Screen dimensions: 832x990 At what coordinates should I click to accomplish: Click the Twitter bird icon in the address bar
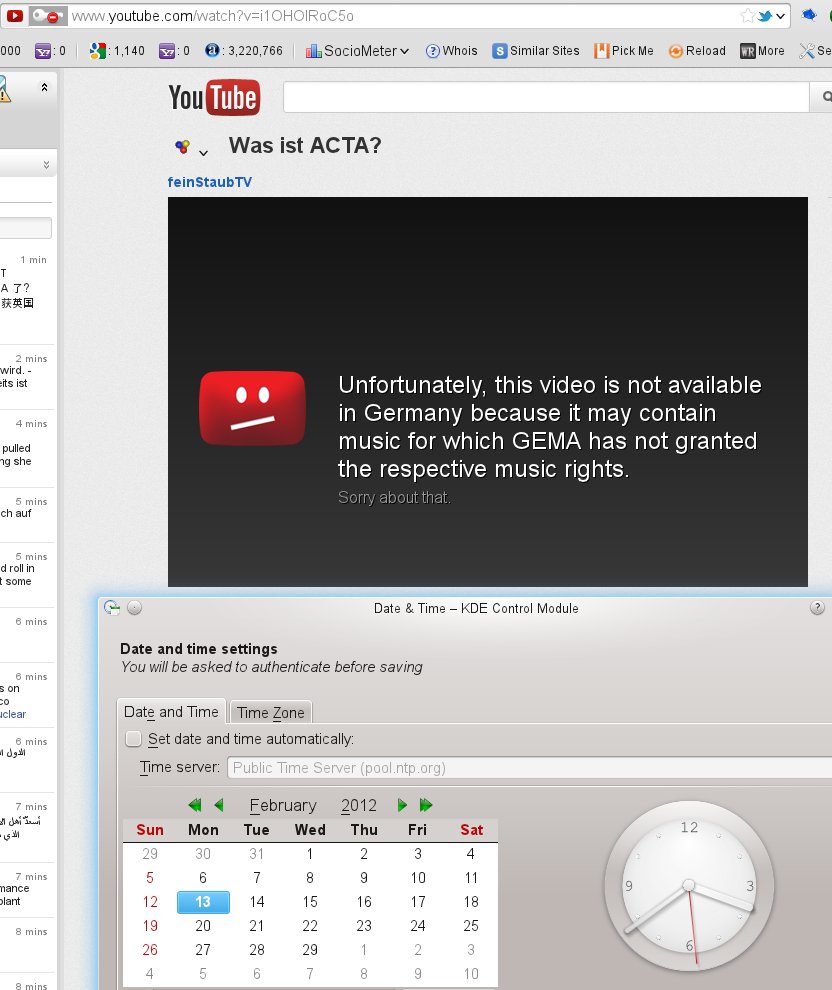tap(764, 16)
